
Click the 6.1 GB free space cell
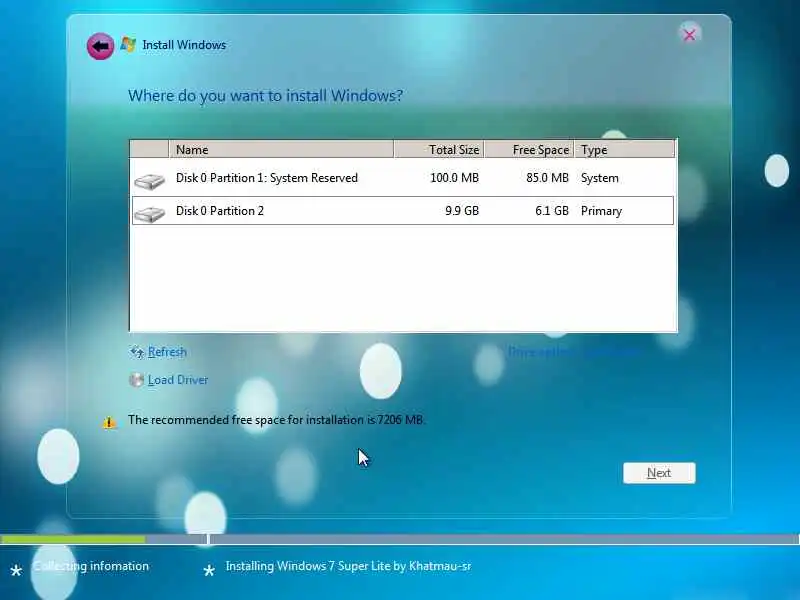pos(552,211)
